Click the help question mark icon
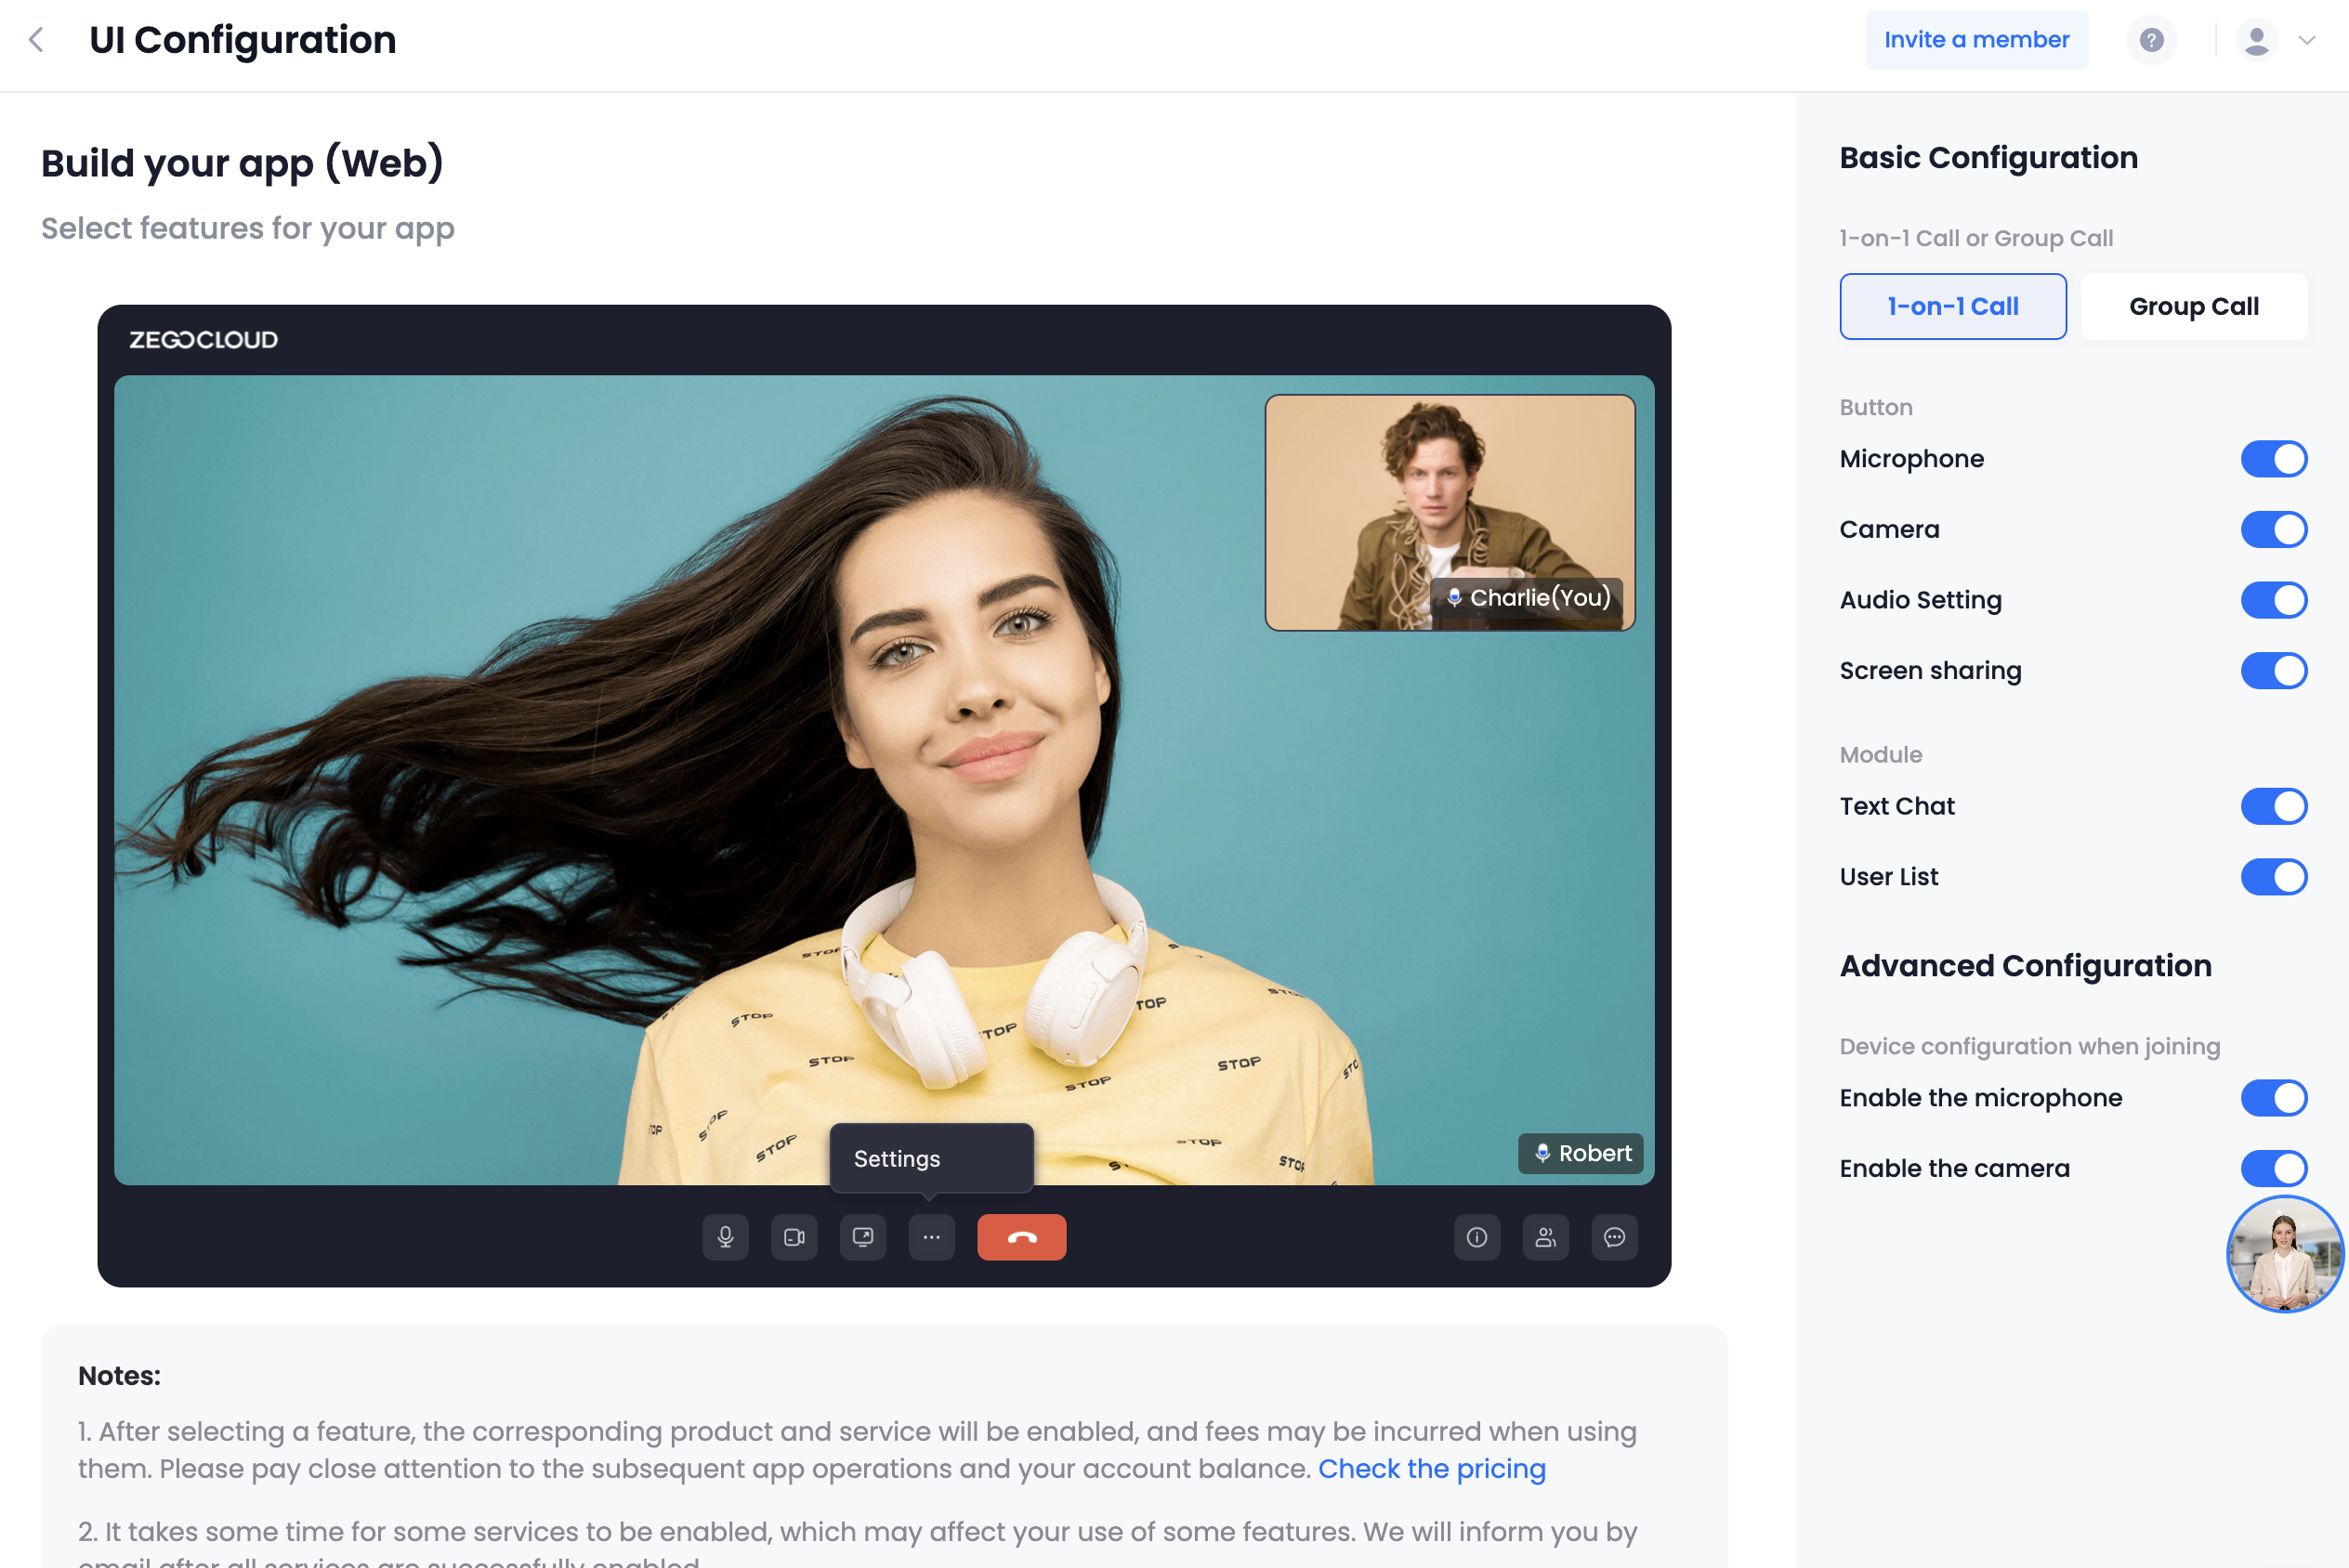This screenshot has width=2349, height=1568. (x=2151, y=40)
